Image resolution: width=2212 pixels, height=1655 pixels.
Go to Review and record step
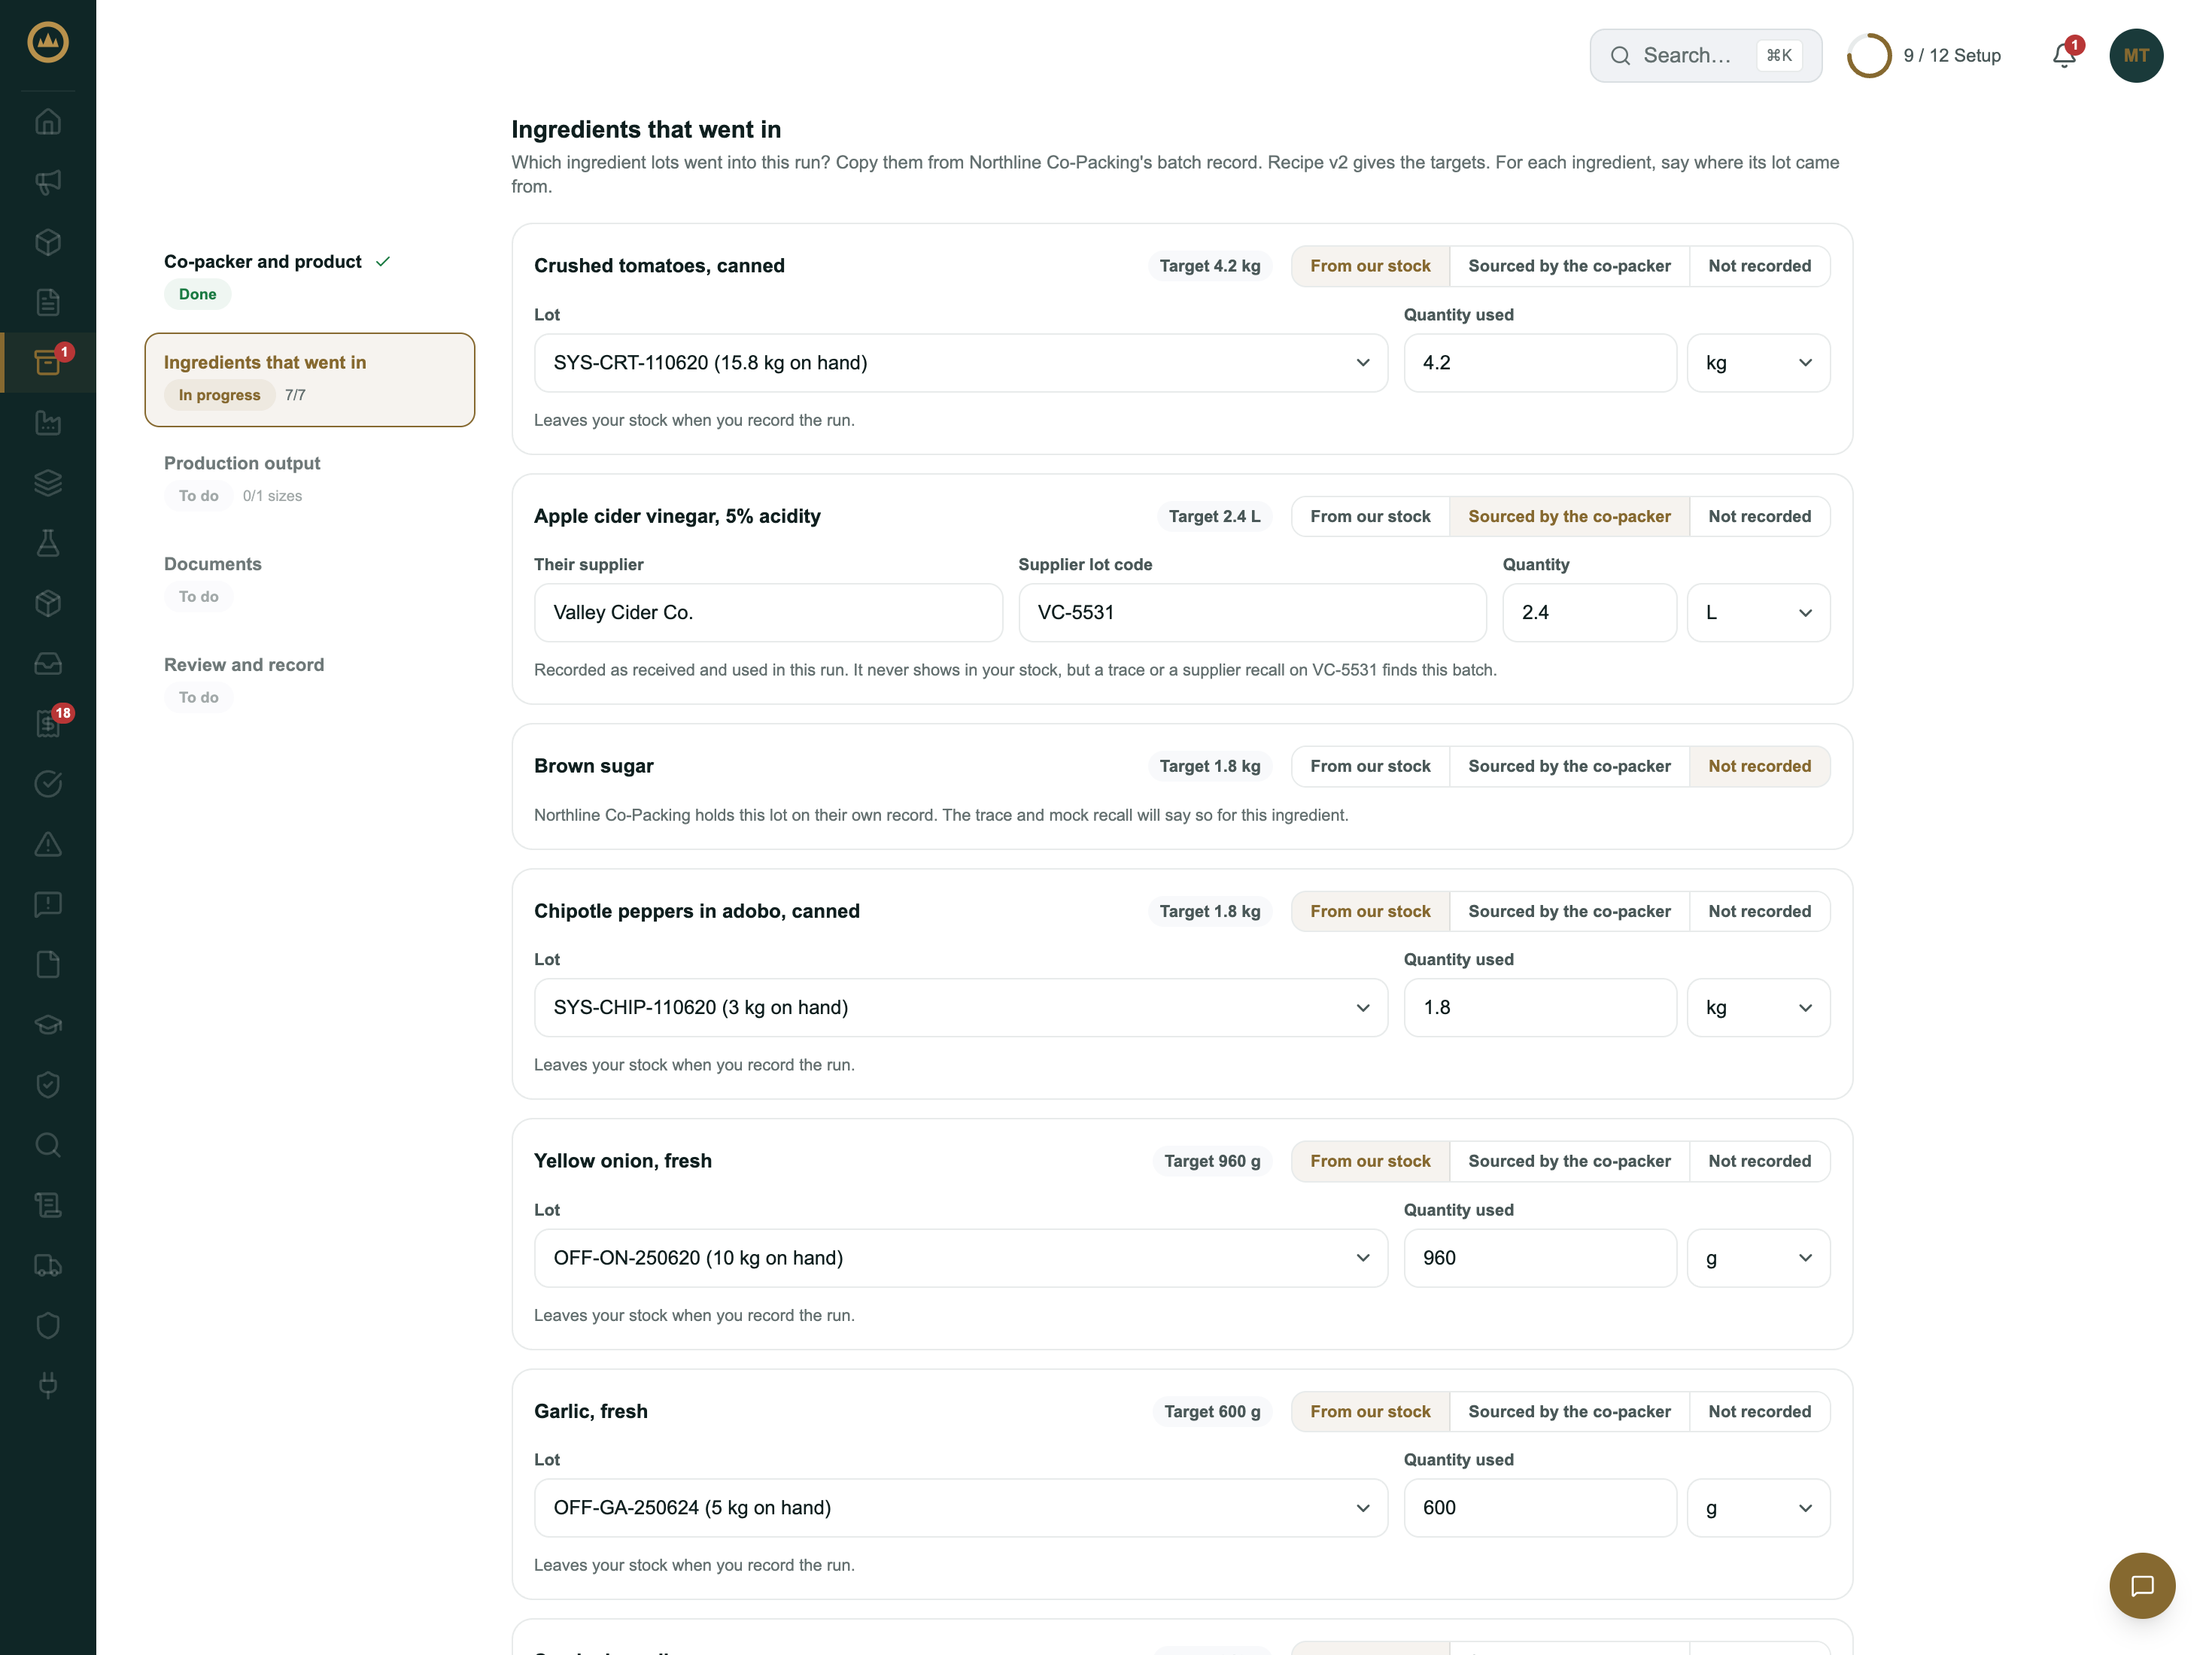pyautogui.click(x=309, y=681)
